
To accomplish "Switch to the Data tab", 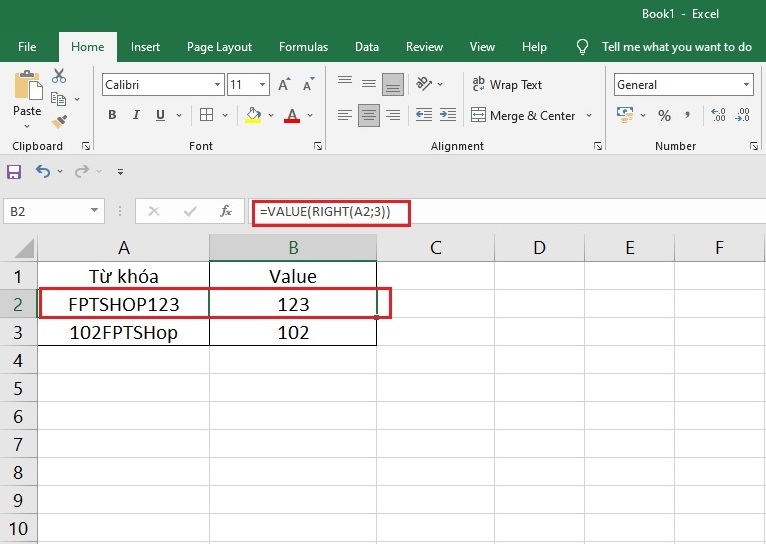I will click(x=367, y=47).
